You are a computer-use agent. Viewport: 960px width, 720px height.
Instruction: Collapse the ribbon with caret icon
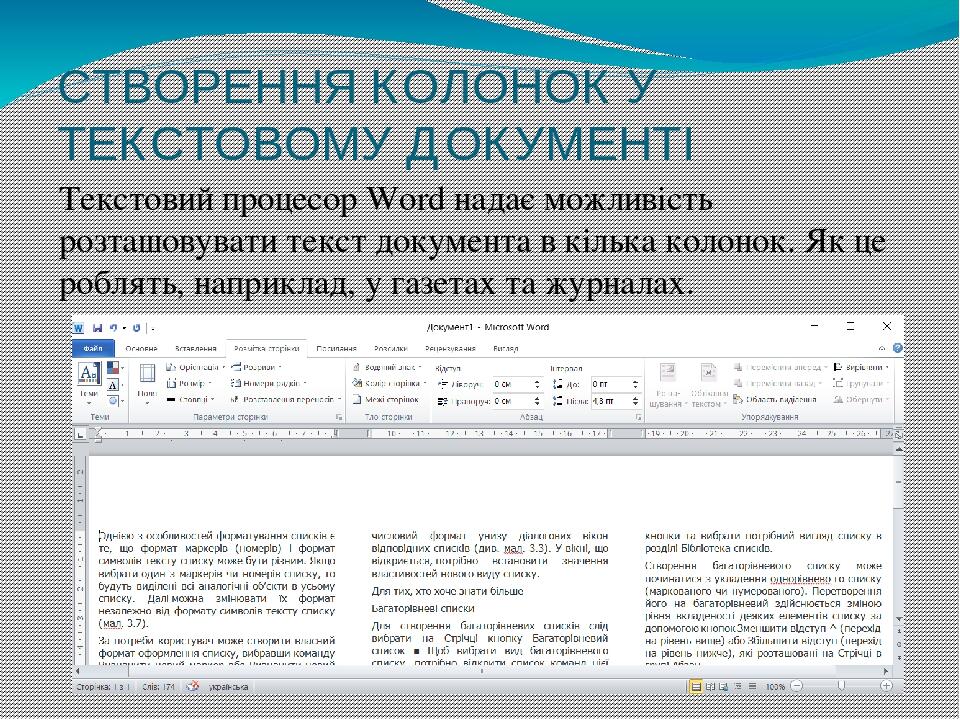tap(882, 348)
